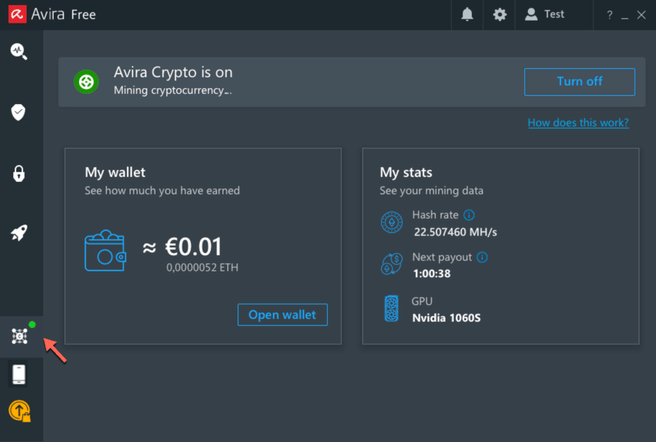Image resolution: width=656 pixels, height=442 pixels.
Task: Click the Open wallet button
Action: 282,315
